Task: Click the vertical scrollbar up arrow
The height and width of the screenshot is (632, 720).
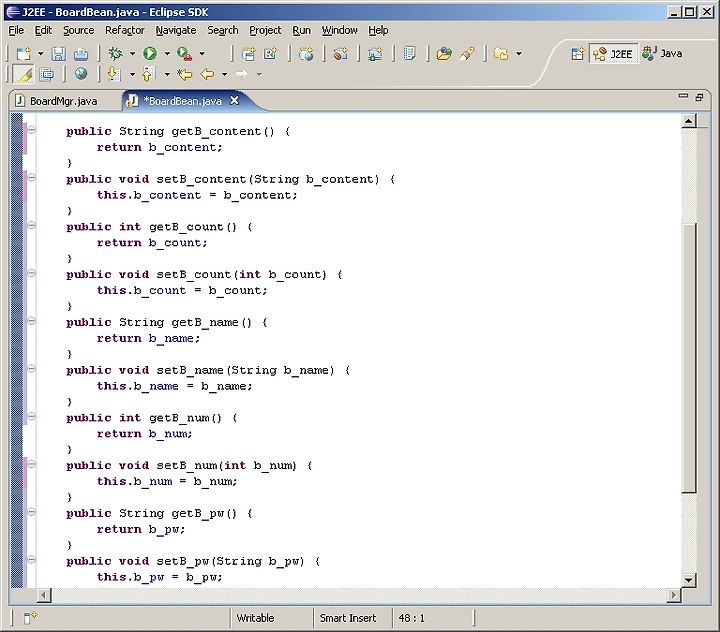Action: click(689, 121)
